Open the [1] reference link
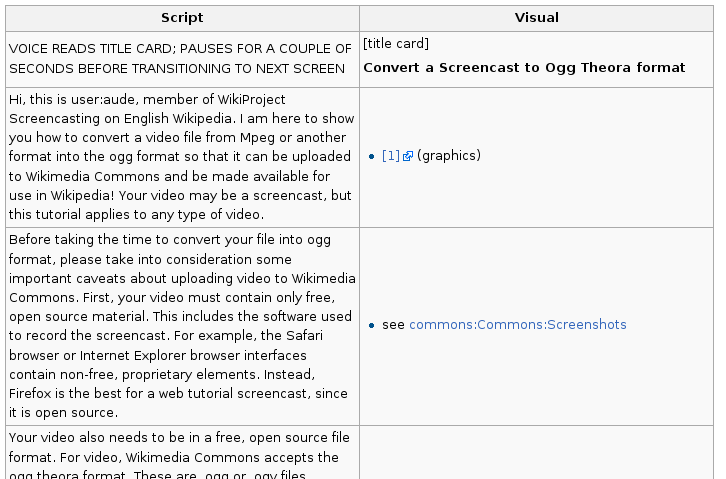 (x=391, y=156)
